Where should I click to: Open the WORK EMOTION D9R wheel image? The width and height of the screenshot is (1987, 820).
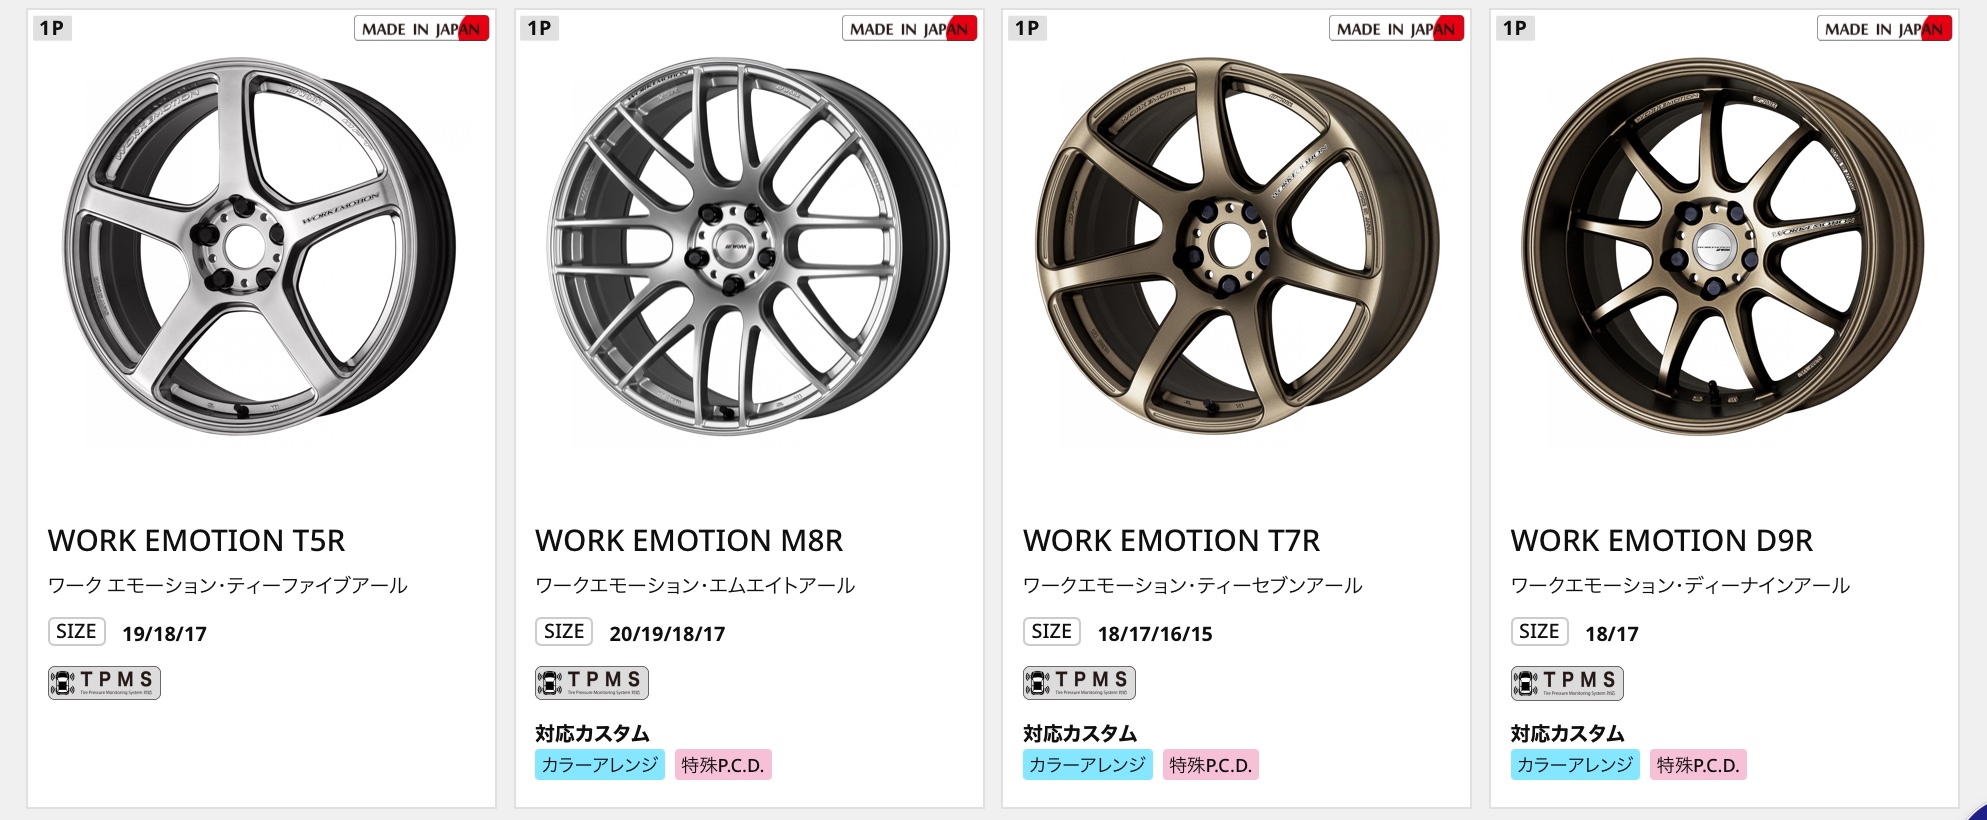point(1723,246)
